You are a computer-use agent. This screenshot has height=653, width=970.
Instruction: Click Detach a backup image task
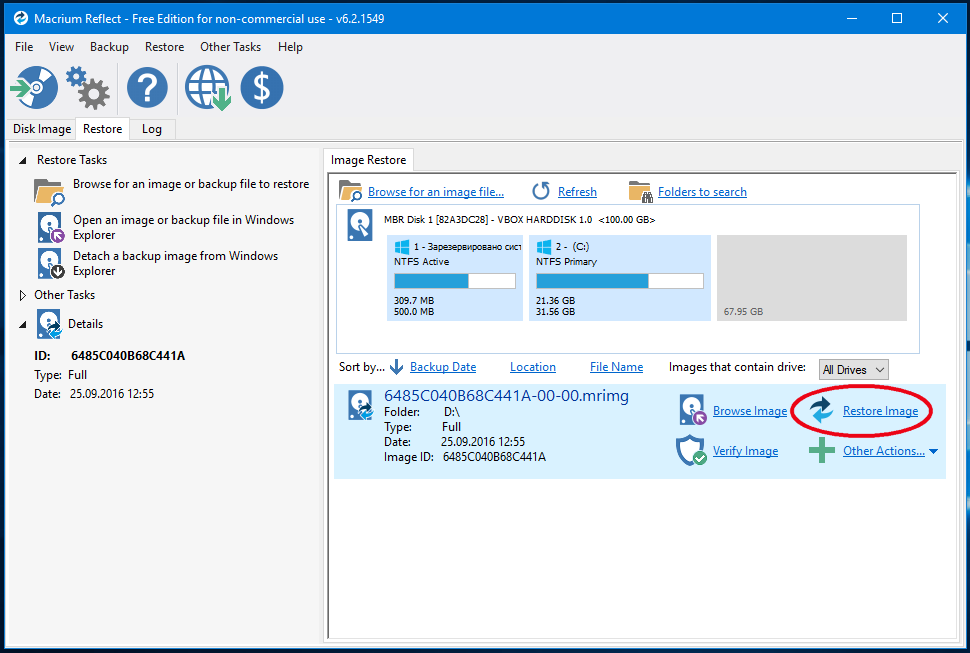pos(176,263)
